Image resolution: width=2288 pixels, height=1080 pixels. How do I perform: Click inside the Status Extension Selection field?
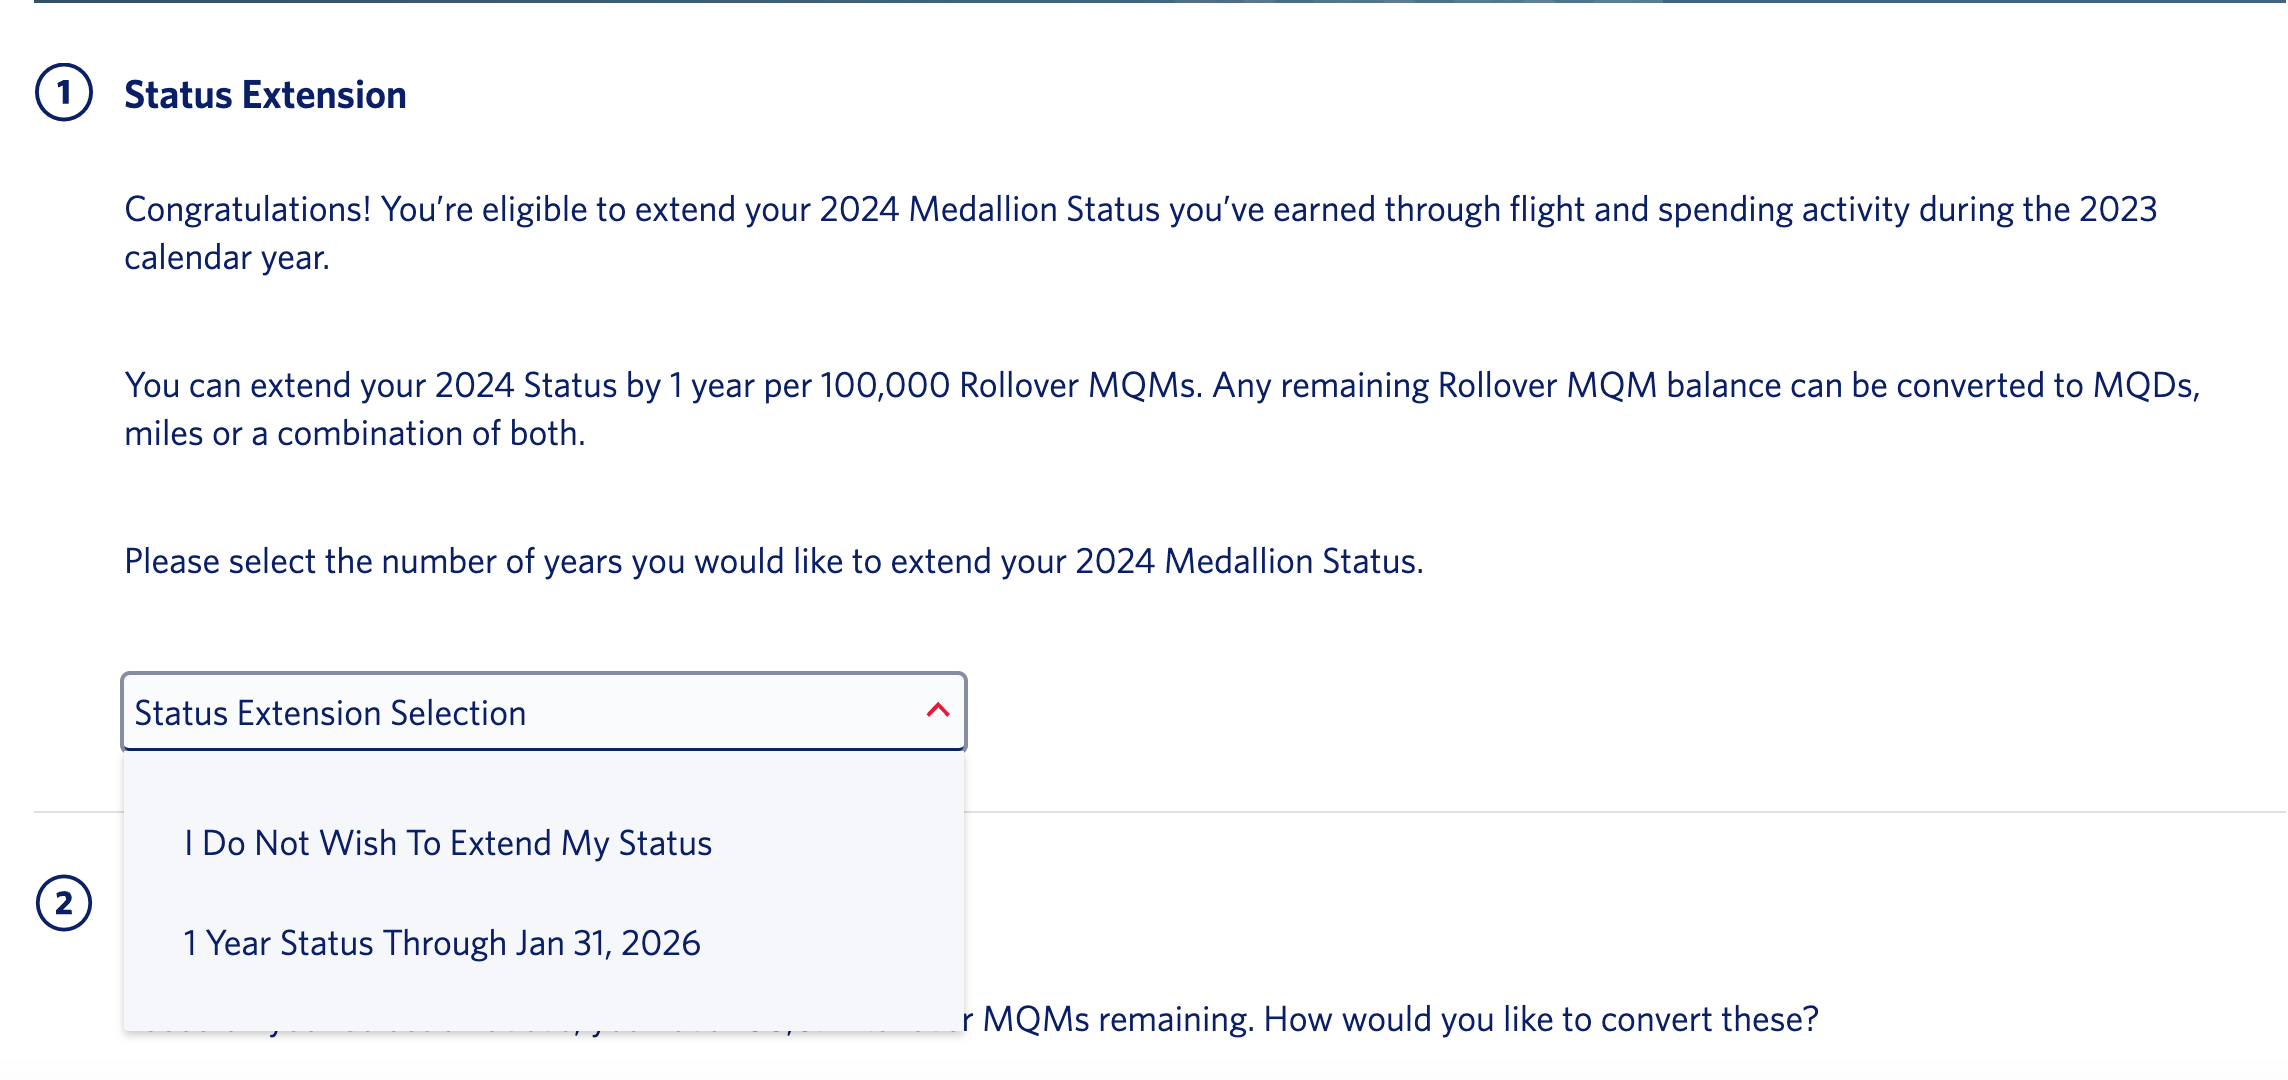click(400, 712)
